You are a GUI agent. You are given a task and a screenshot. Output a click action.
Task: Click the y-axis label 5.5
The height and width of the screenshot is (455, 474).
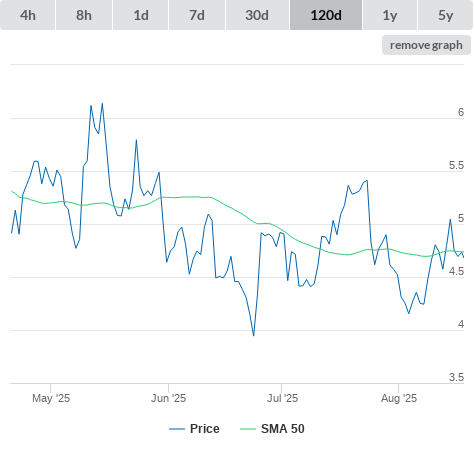coord(456,165)
